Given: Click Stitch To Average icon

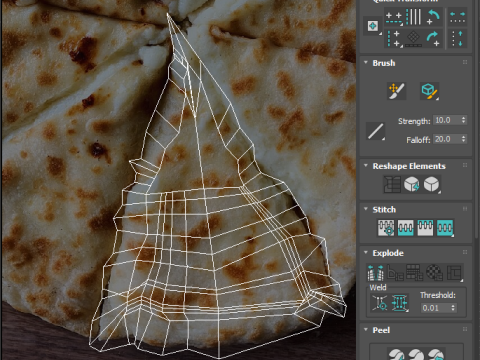Looking at the screenshot, I should pyautogui.click(x=405, y=228).
